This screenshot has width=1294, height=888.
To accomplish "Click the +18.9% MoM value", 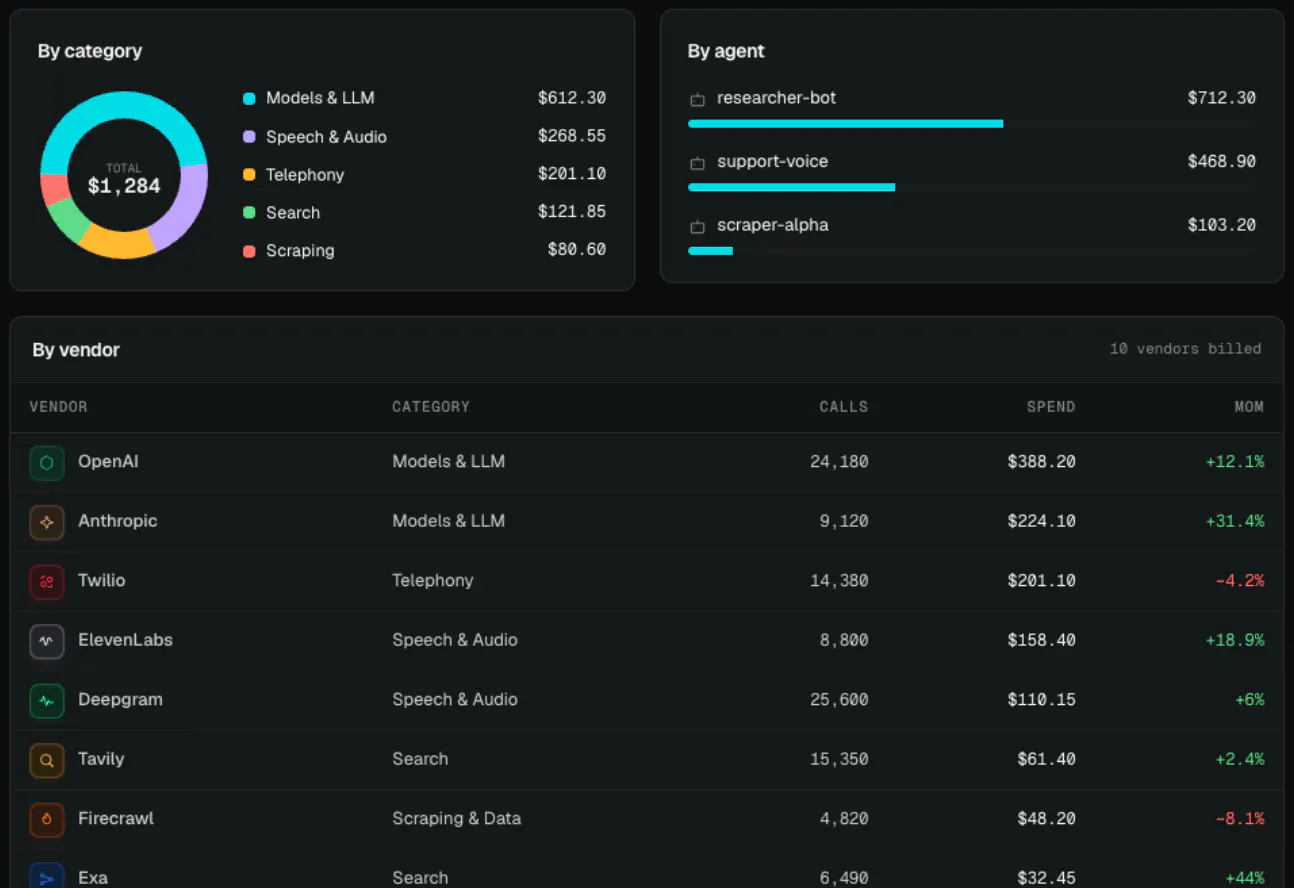I will (1235, 640).
